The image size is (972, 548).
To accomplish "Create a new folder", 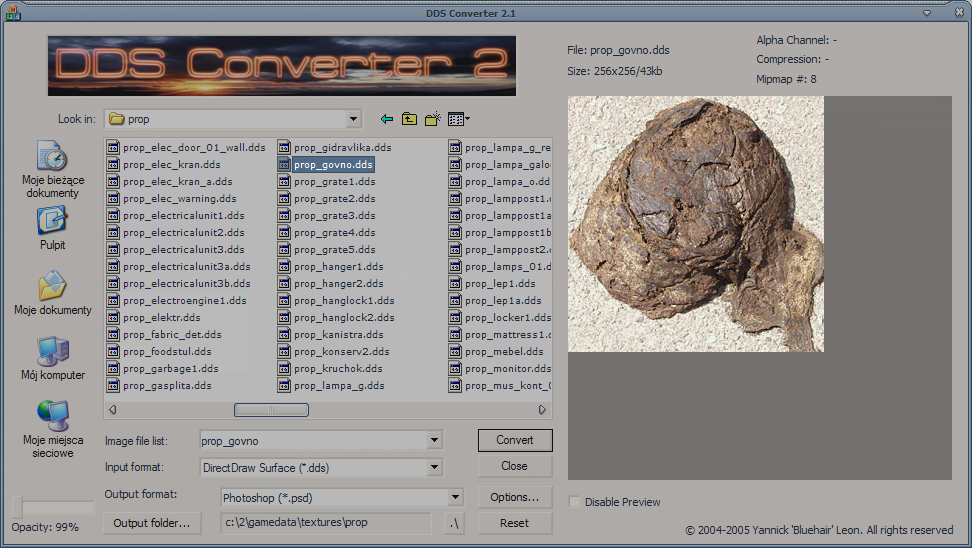I will 433,119.
